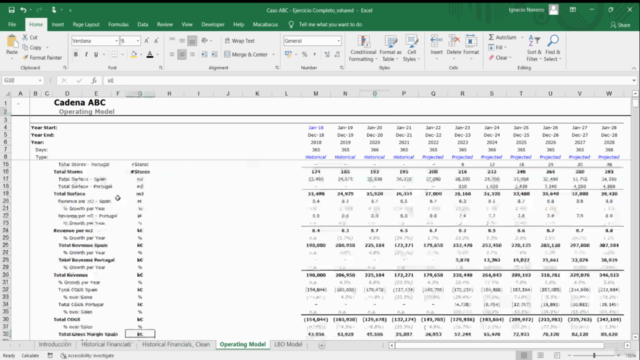
Task: Open Sort & Filter
Action: 534,48
